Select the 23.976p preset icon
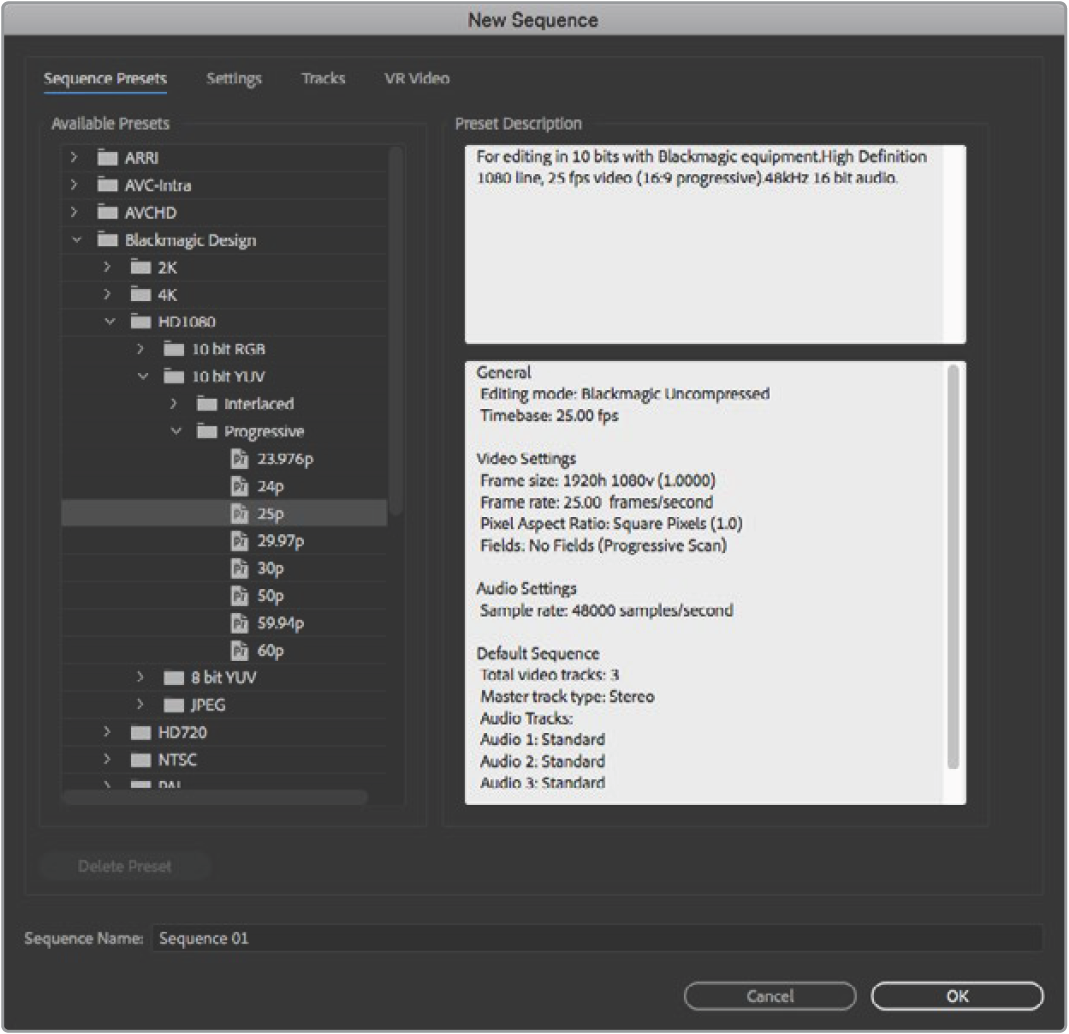This screenshot has width=1069, height=1034. 239,459
